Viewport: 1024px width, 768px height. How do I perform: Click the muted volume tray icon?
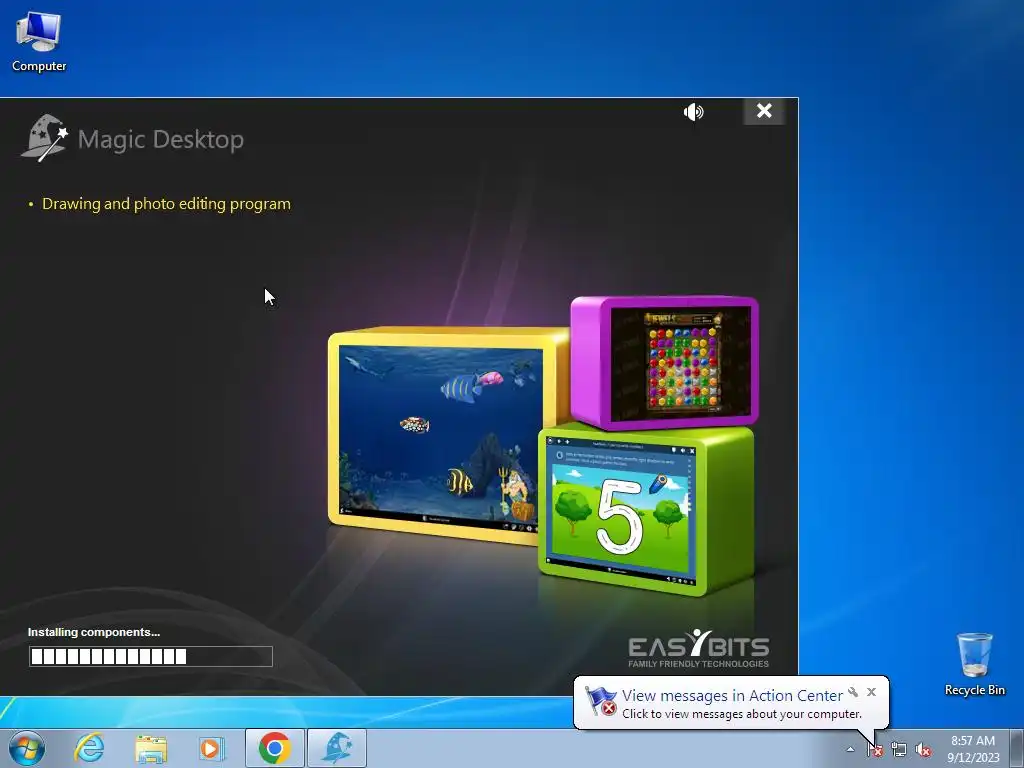click(x=923, y=750)
